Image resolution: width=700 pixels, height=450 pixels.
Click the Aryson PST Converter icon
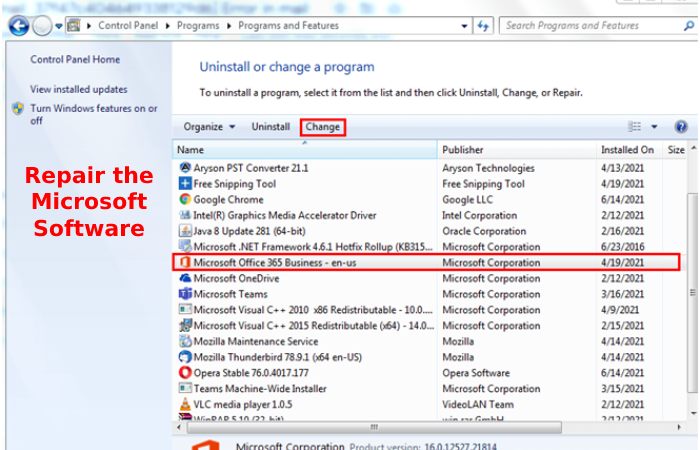(185, 168)
